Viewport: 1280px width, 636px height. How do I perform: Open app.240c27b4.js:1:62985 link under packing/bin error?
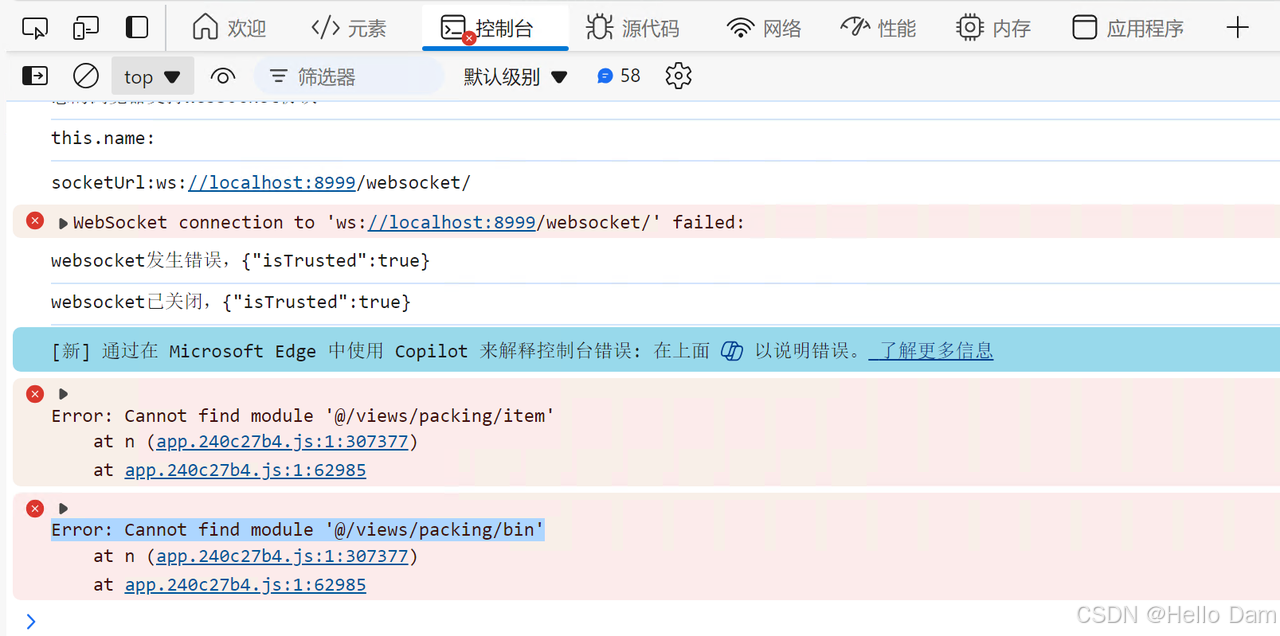(245, 585)
